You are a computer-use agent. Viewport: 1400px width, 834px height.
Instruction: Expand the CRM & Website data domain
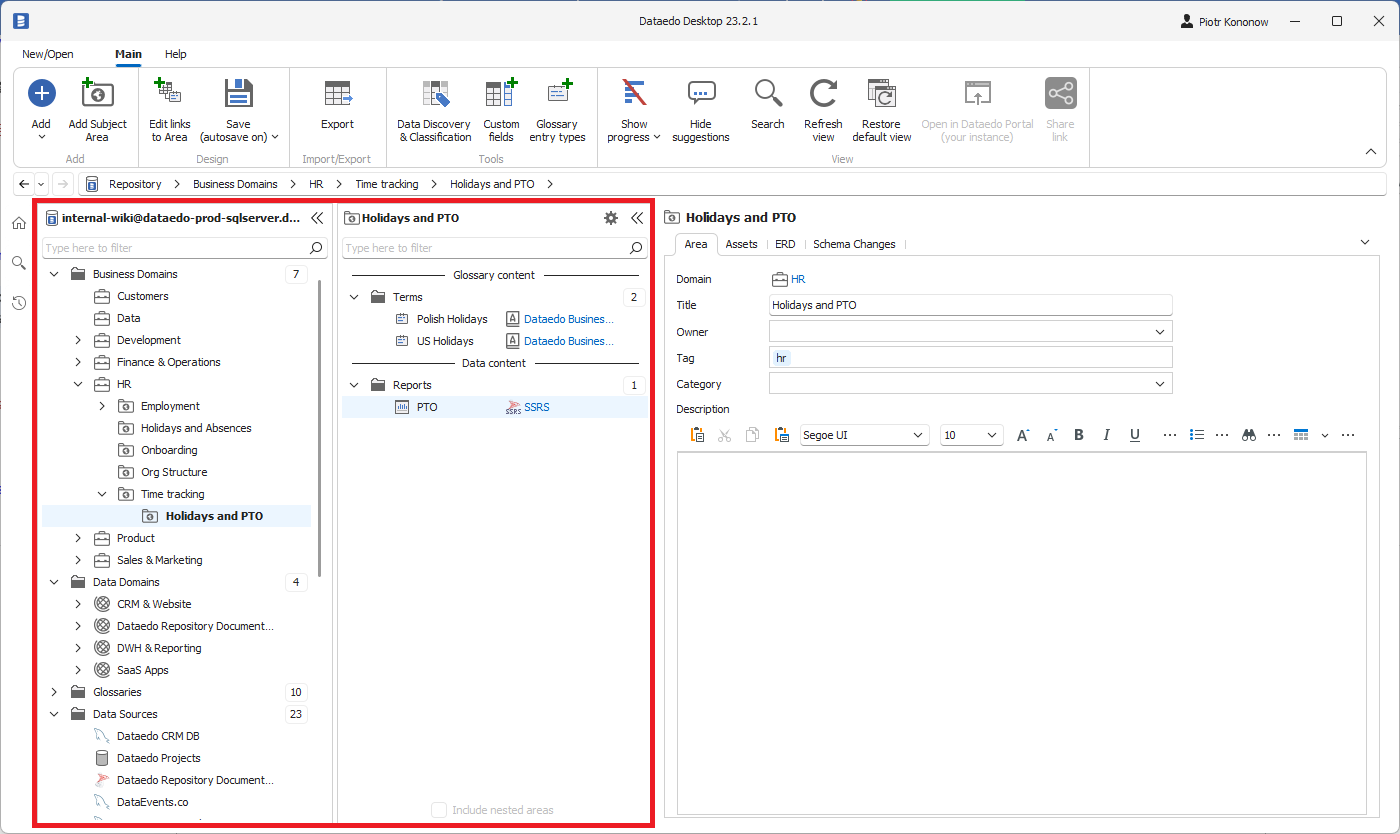tap(78, 604)
